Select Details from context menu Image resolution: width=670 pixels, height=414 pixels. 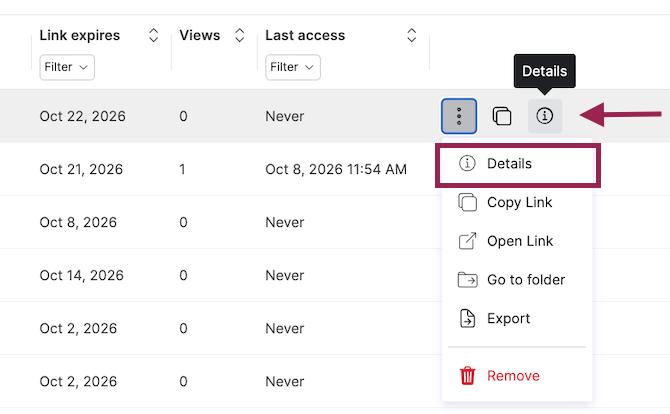[518, 164]
